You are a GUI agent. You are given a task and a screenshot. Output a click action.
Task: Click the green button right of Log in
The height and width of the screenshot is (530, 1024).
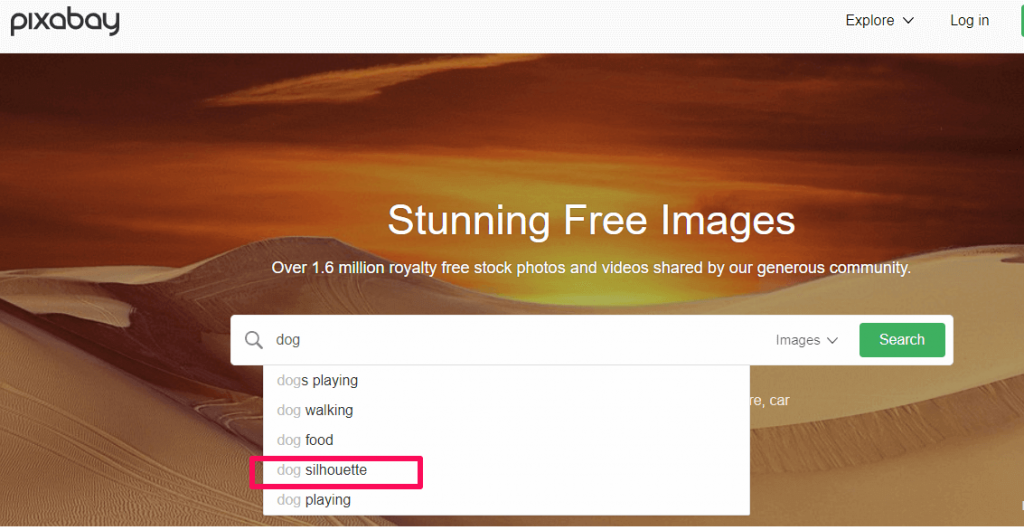pos(1019,21)
